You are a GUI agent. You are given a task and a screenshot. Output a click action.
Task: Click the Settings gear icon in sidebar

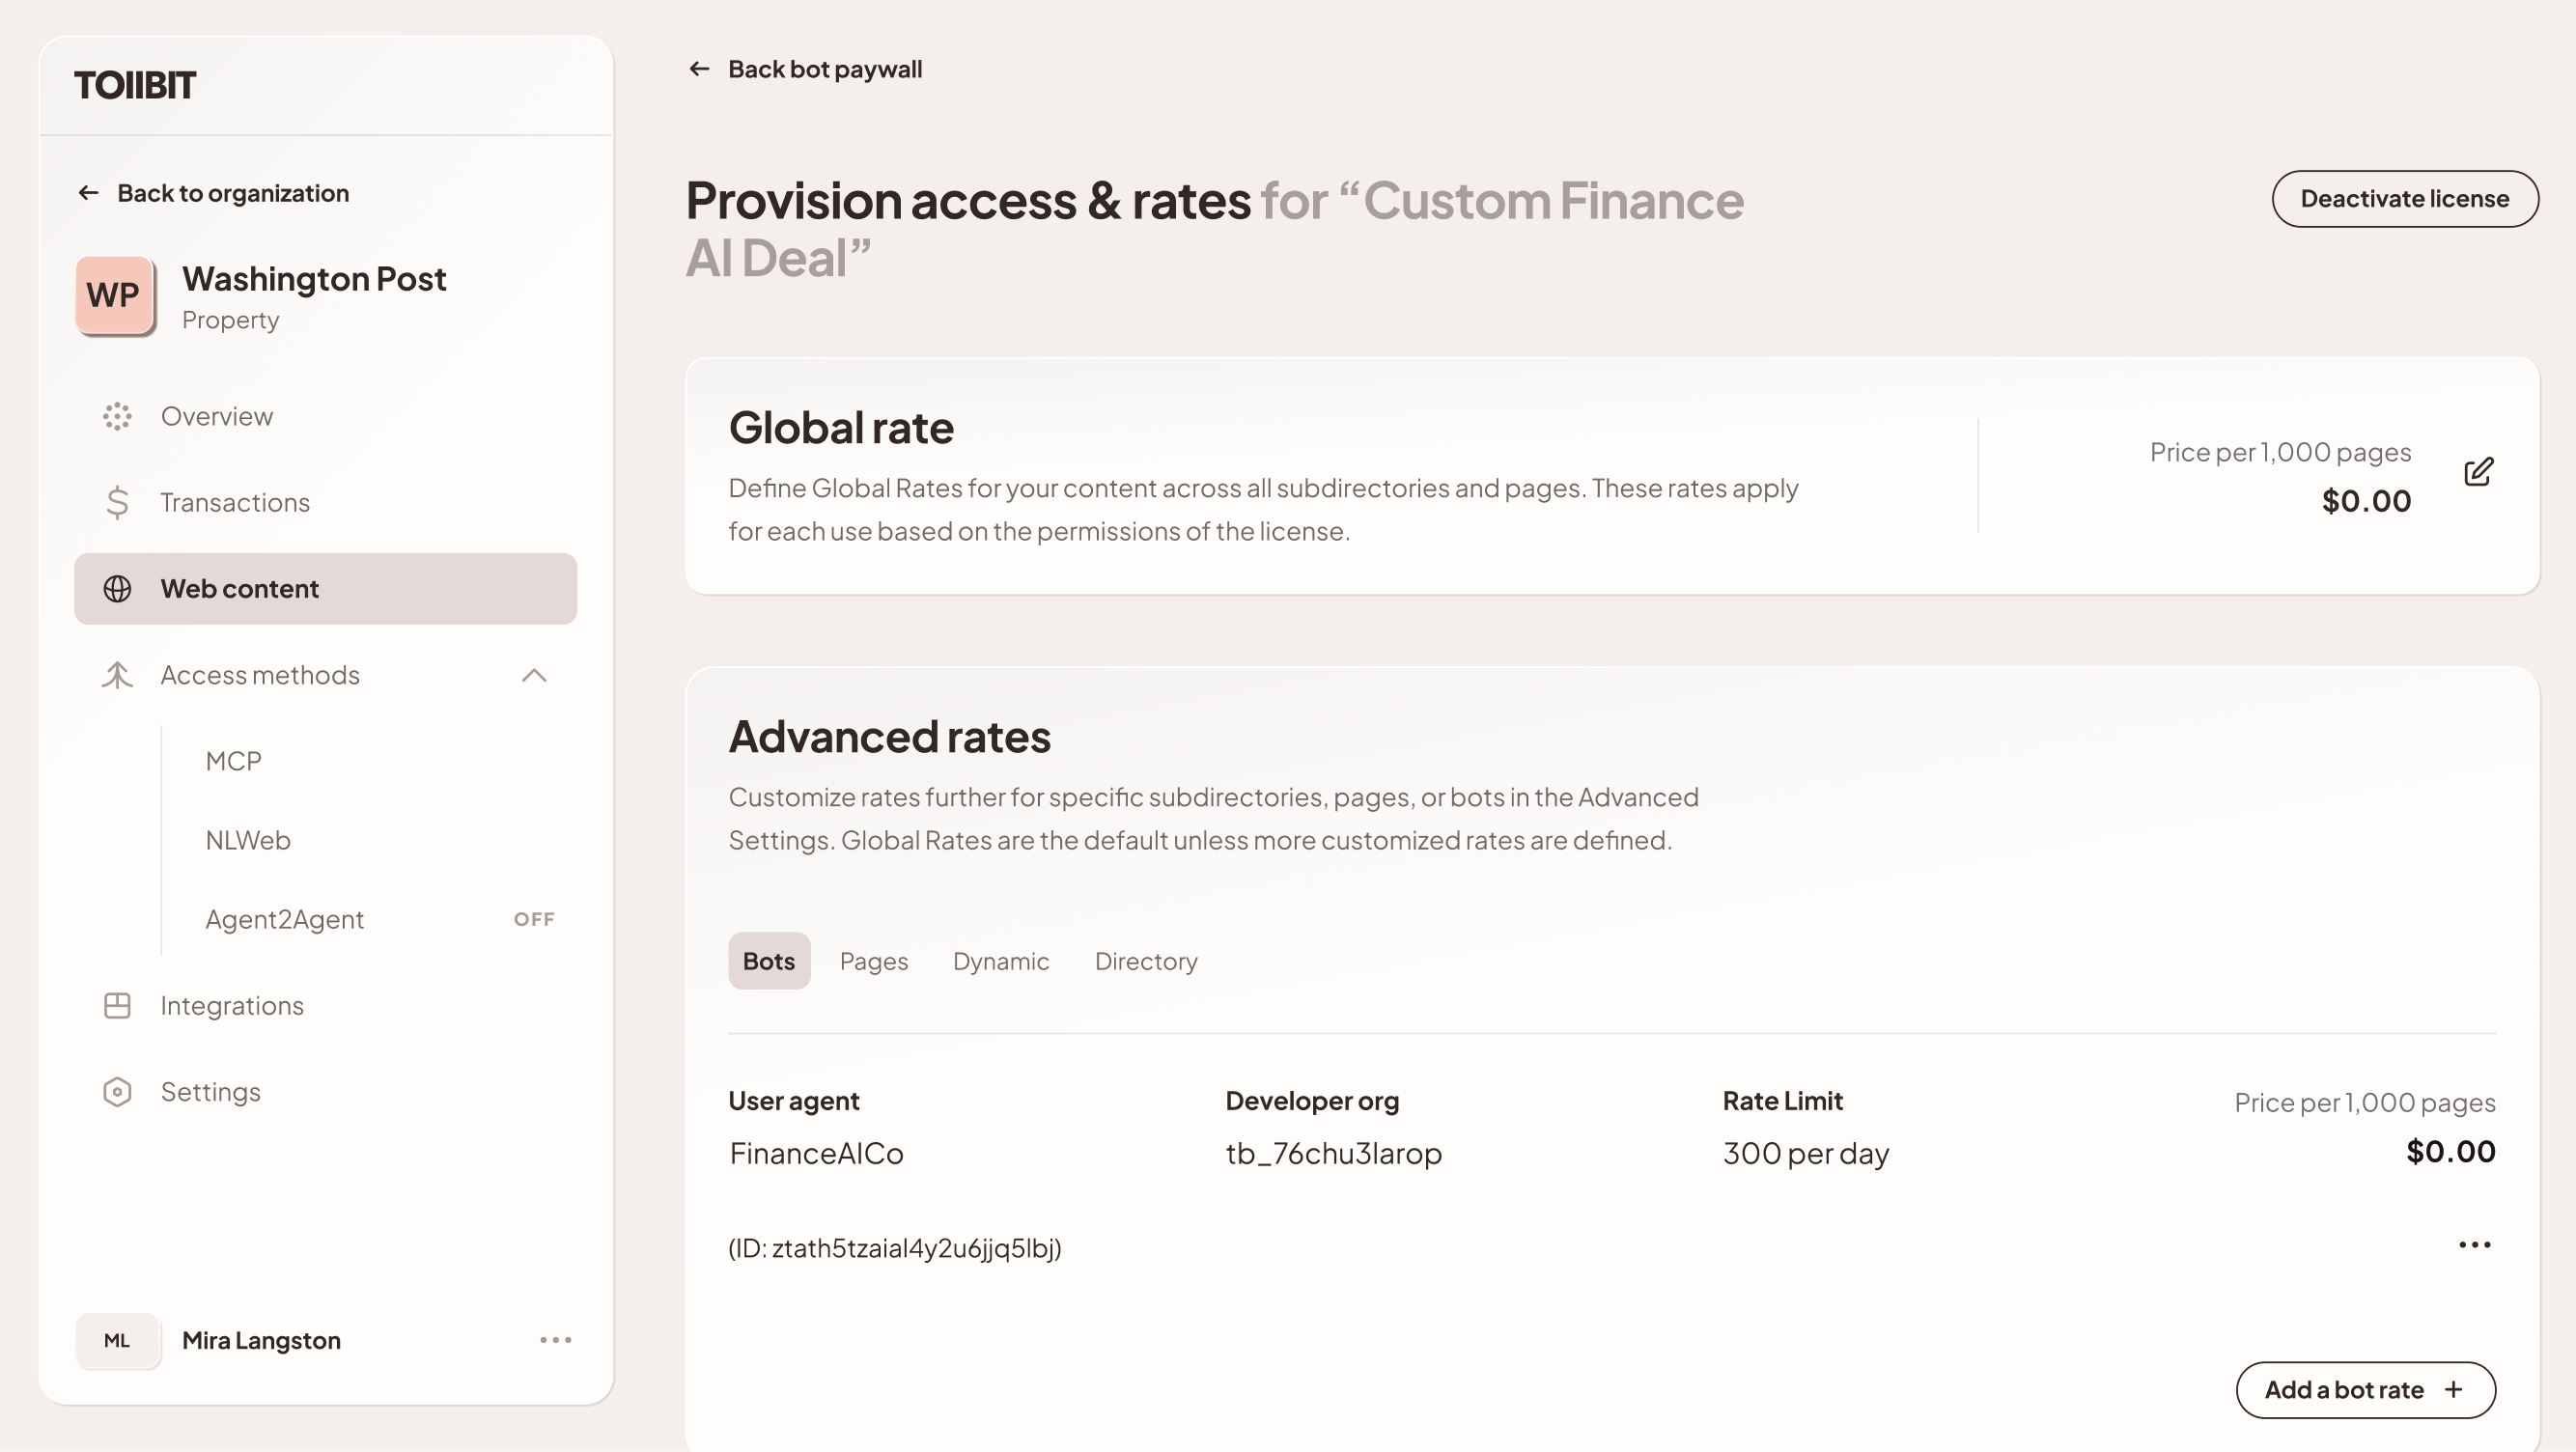tap(117, 1091)
